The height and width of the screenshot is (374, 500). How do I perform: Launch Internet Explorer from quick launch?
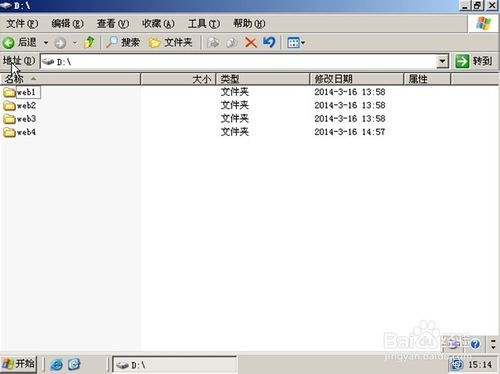tap(56, 364)
